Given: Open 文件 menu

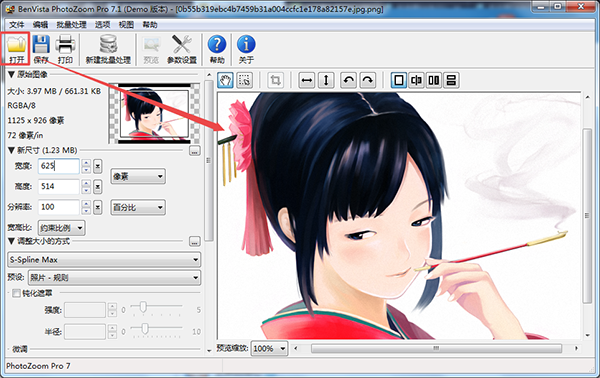Looking at the screenshot, I should point(16,25).
